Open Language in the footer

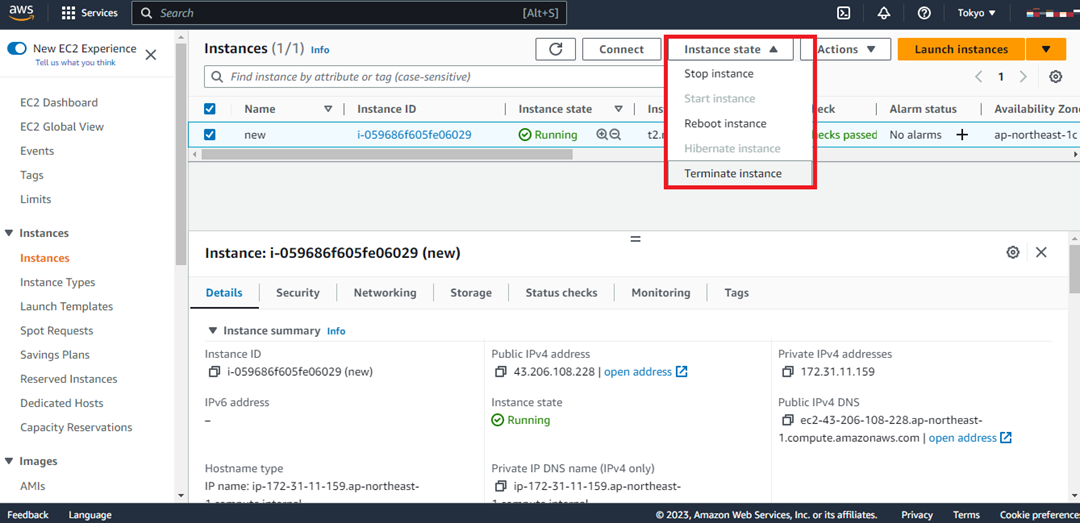point(90,515)
